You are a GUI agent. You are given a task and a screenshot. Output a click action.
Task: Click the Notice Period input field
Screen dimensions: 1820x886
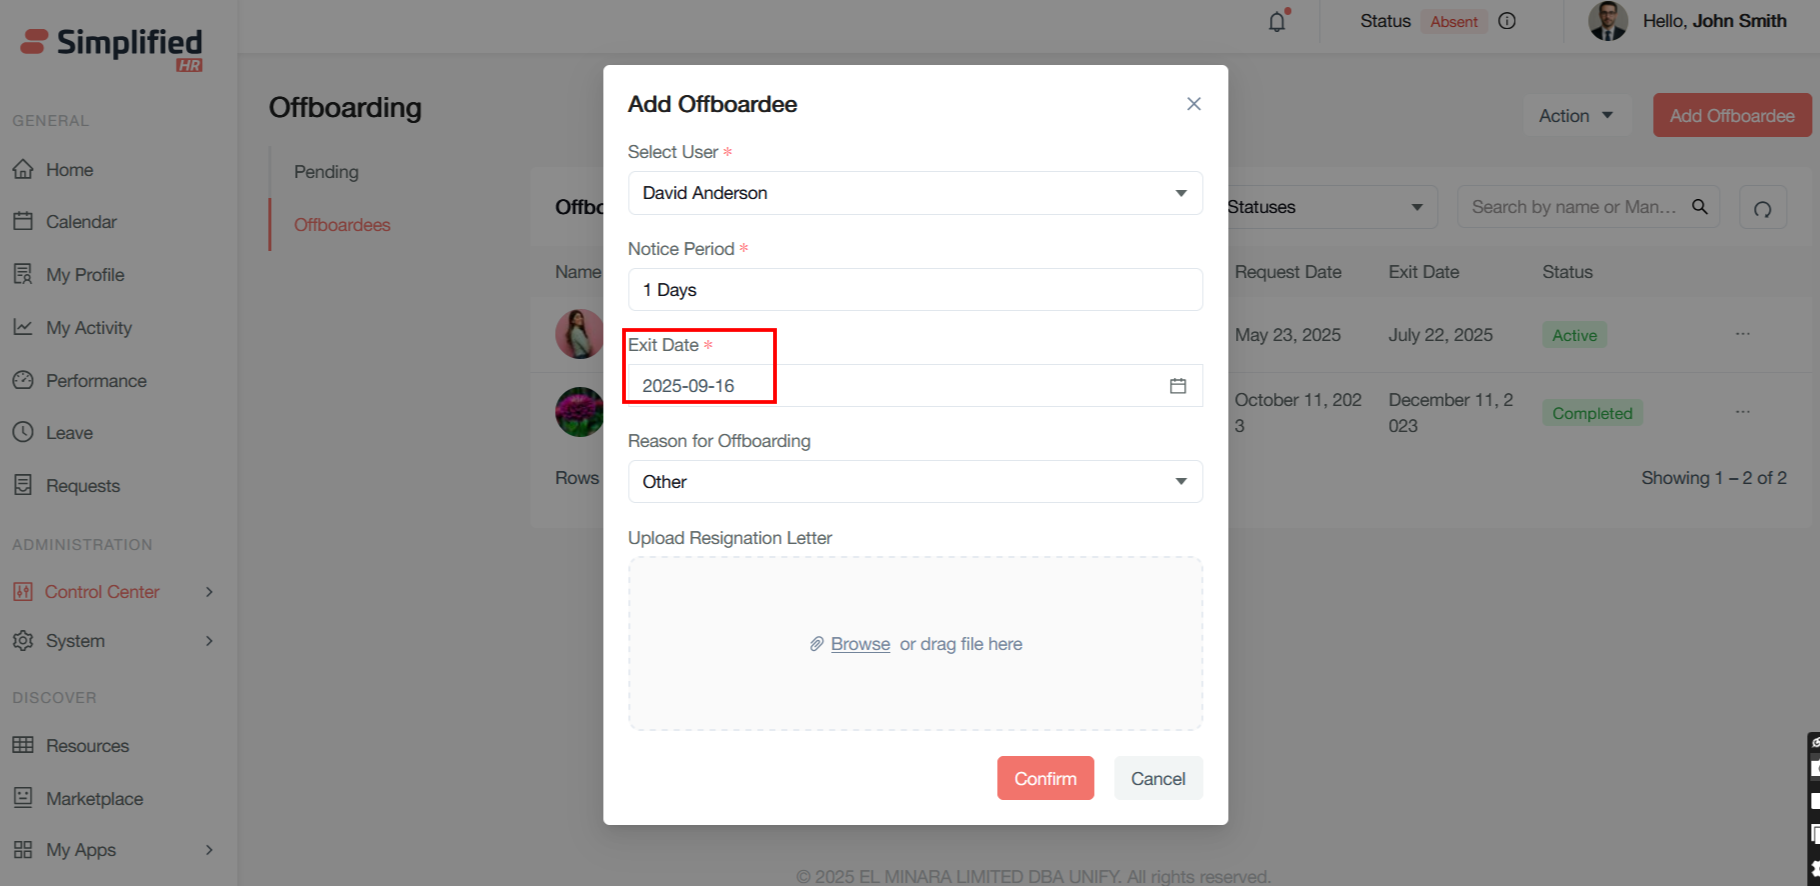914,290
